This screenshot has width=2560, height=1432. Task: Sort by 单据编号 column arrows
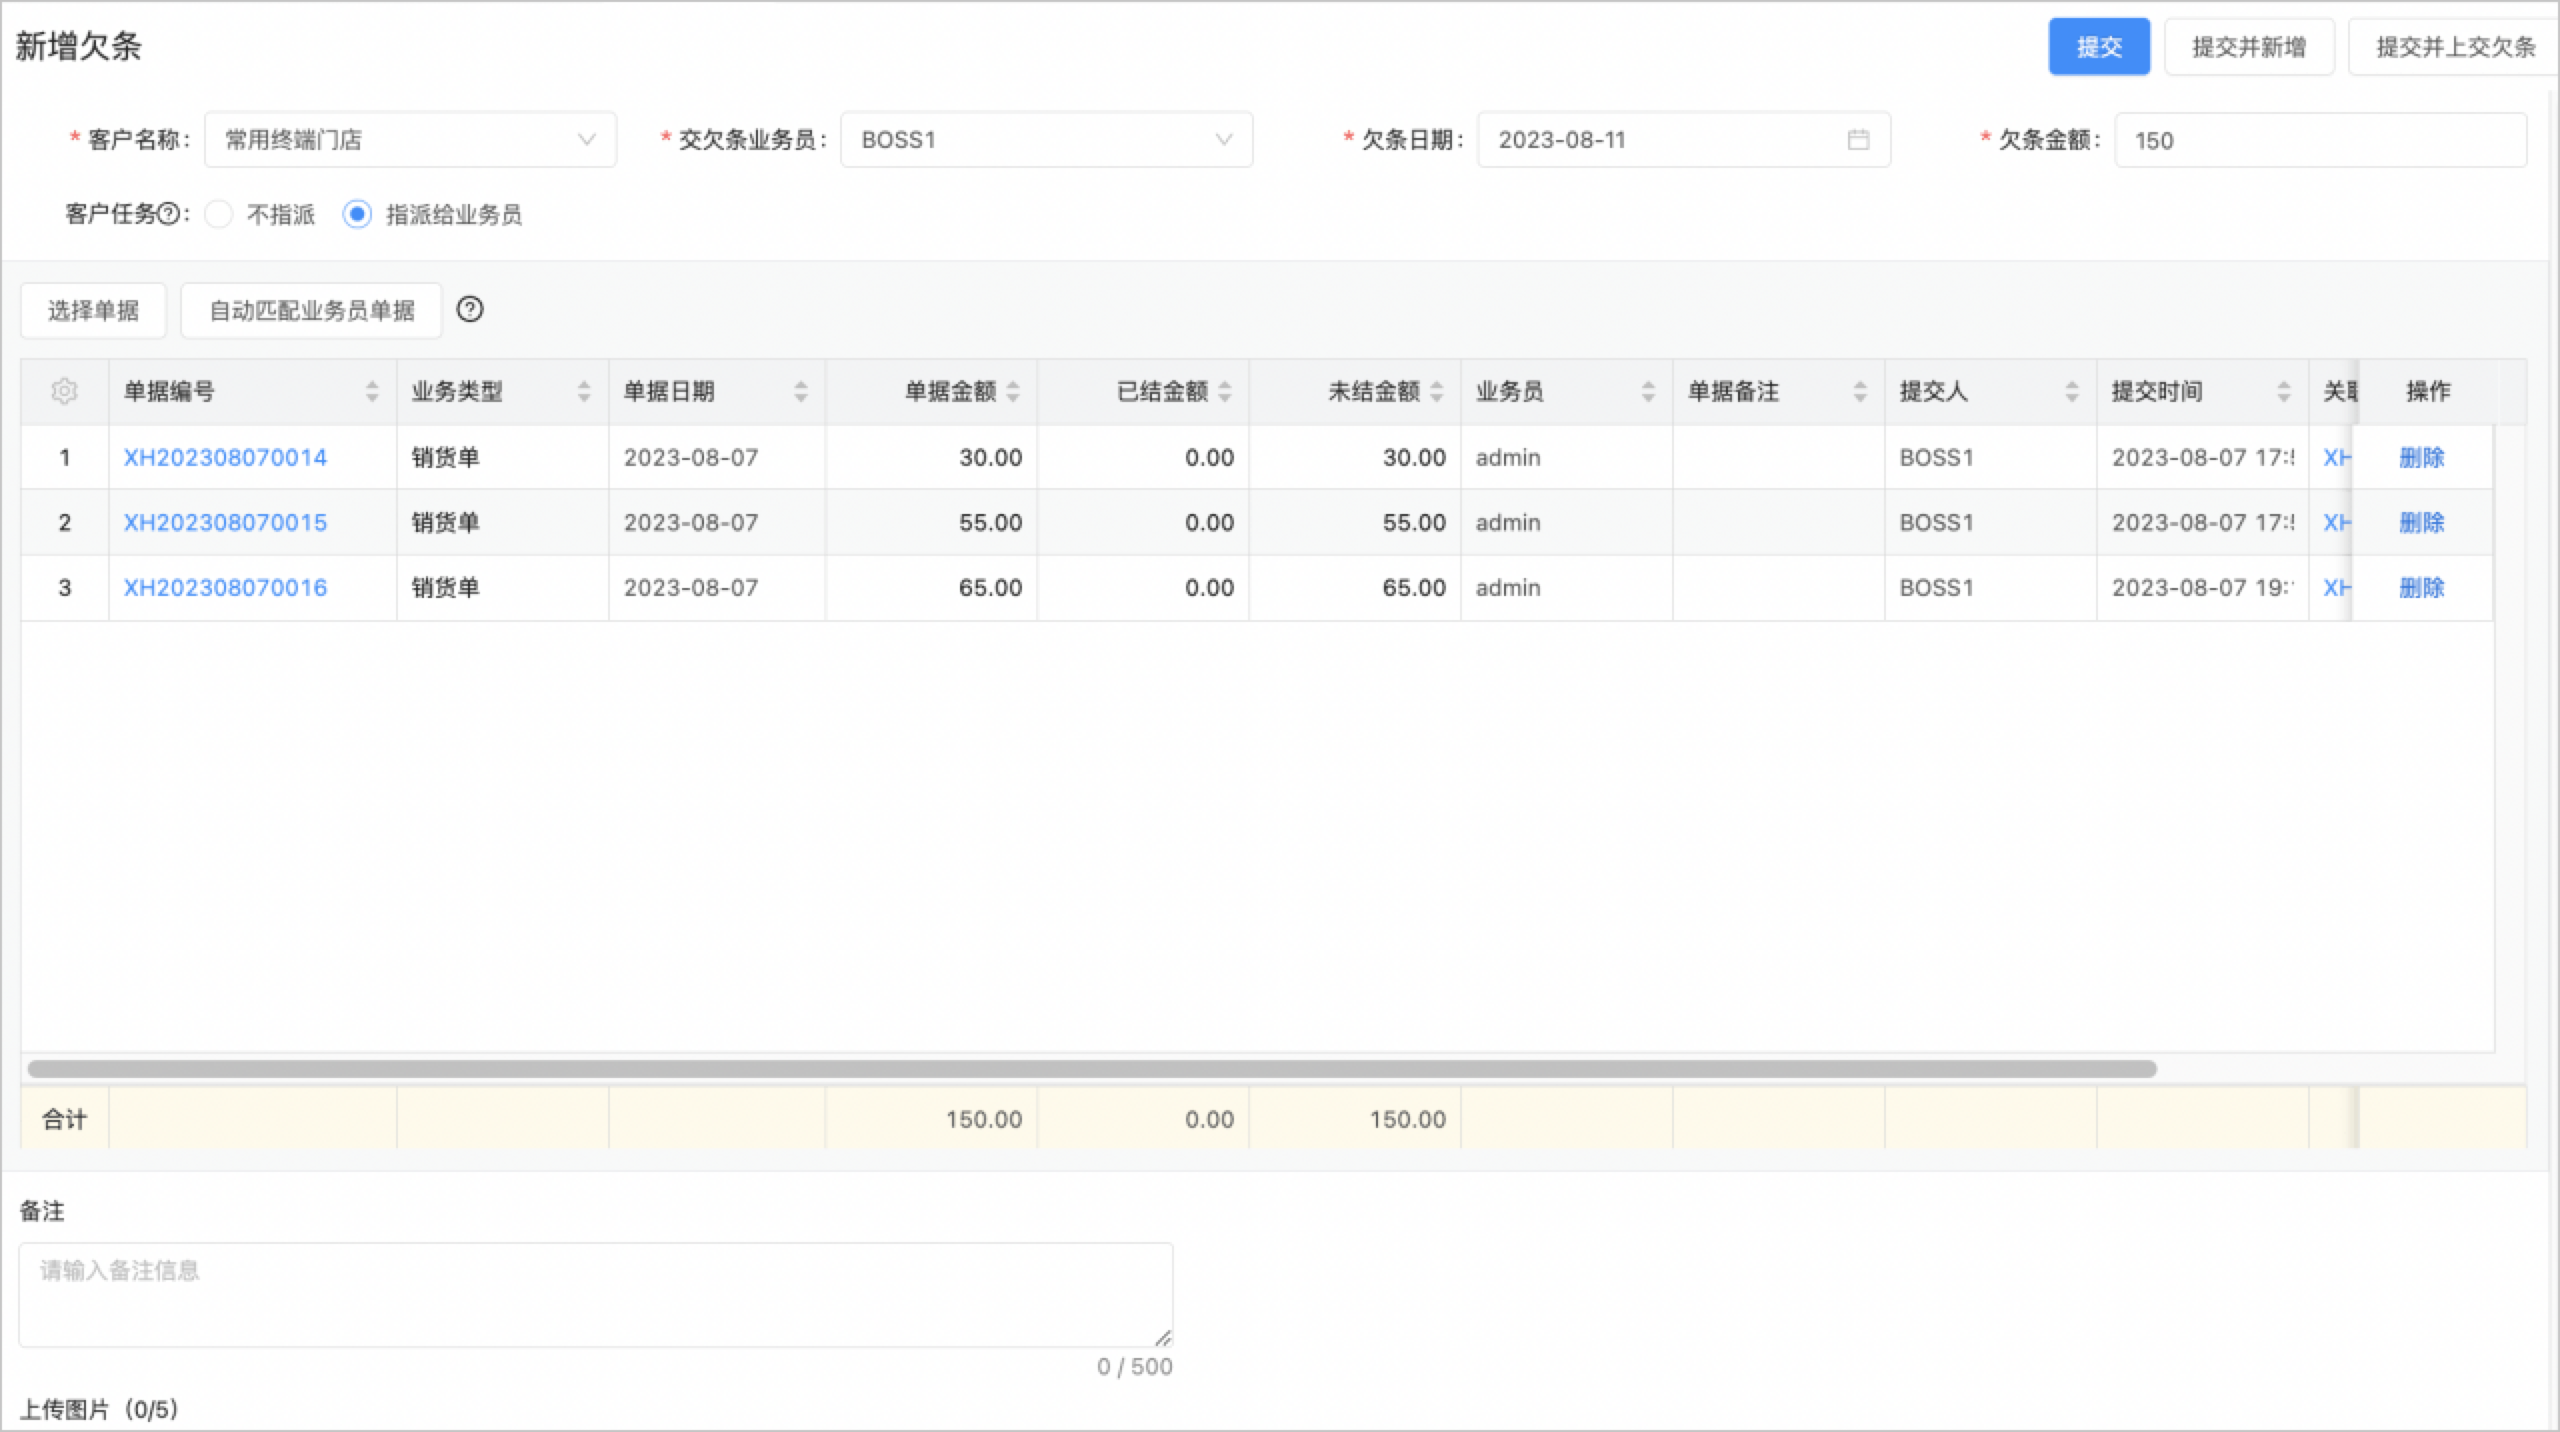coord(372,391)
